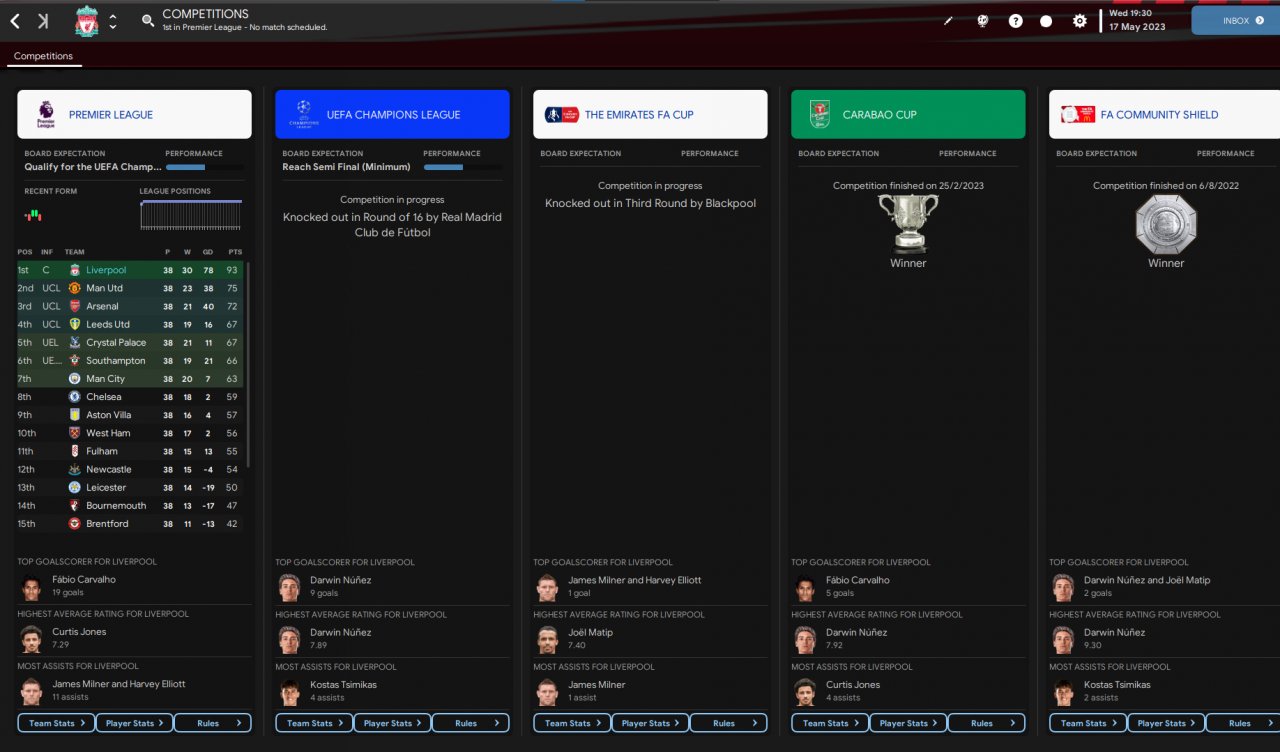
Task: Click the pencil edit icon
Action: point(949,21)
